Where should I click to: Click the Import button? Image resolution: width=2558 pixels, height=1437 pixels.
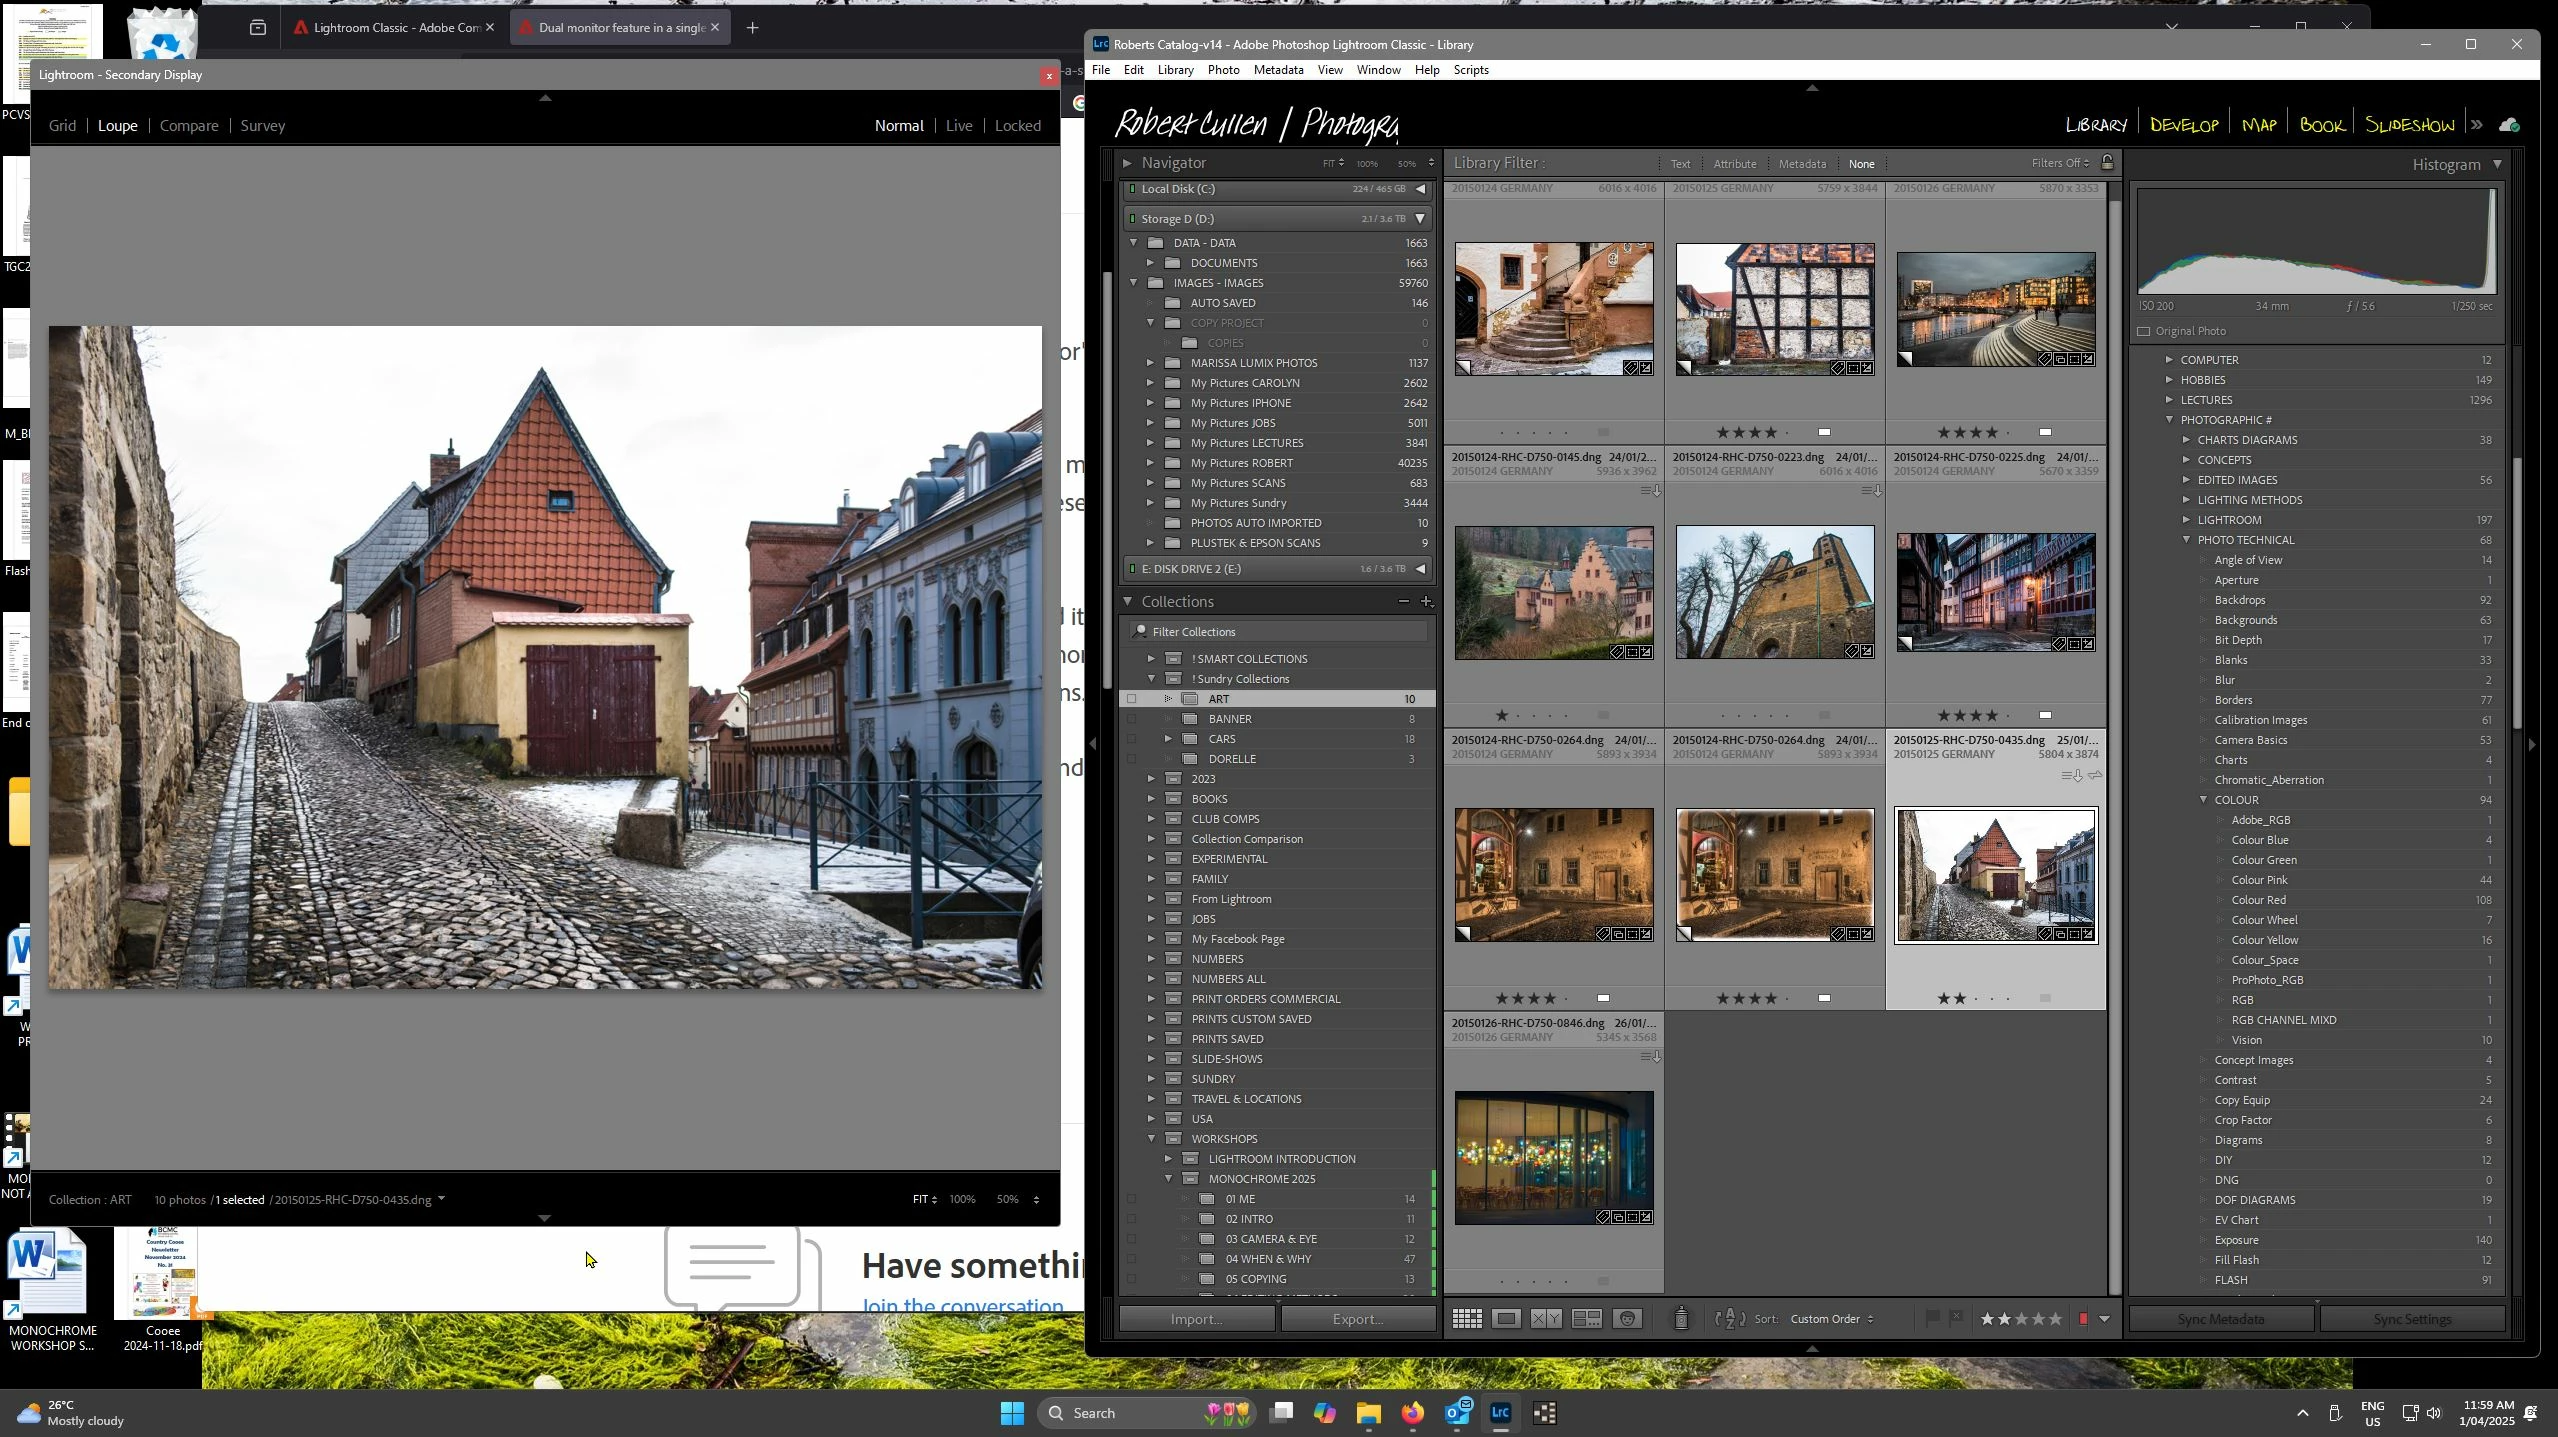(x=1196, y=1319)
